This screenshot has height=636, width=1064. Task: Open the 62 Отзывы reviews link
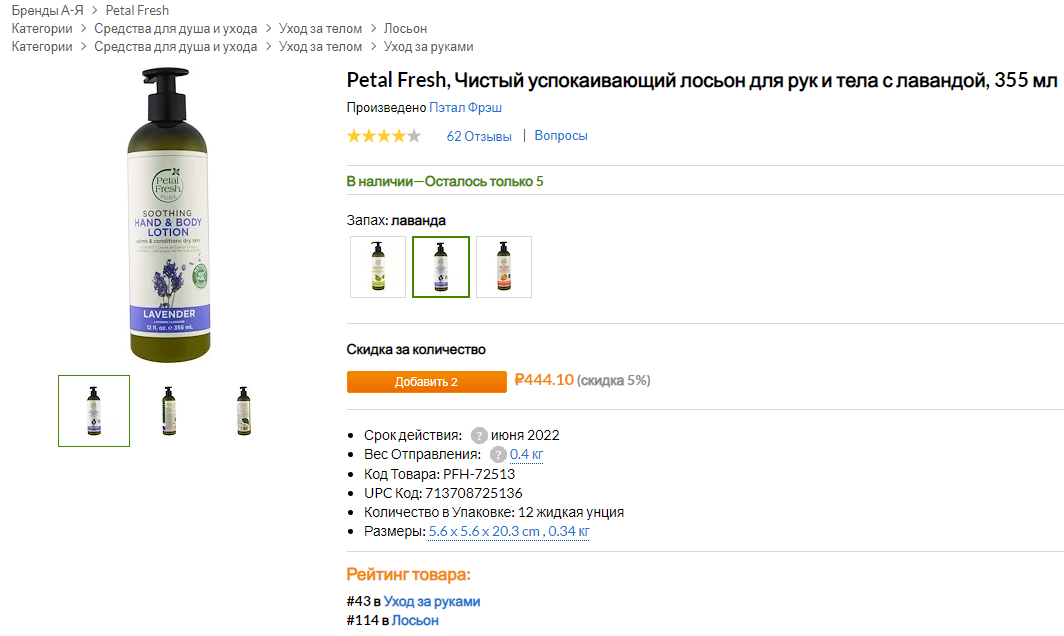[479, 136]
